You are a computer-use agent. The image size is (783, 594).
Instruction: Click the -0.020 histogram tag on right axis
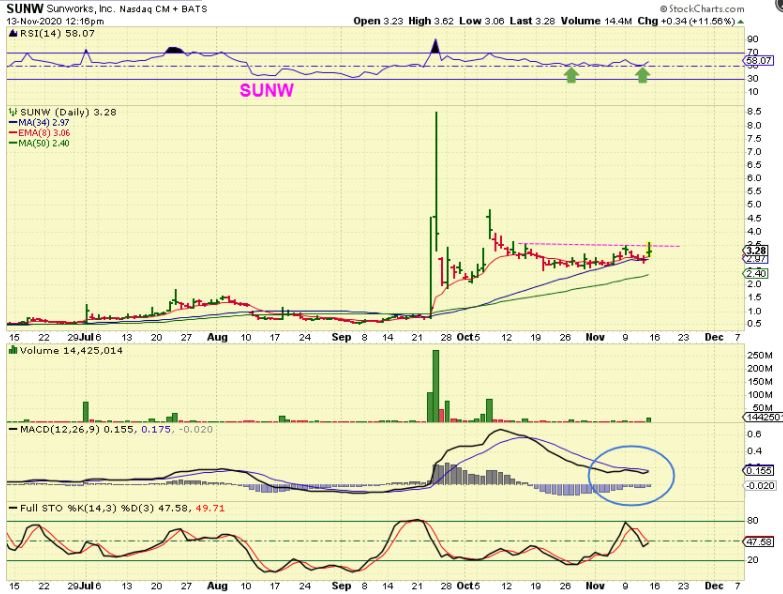click(760, 486)
